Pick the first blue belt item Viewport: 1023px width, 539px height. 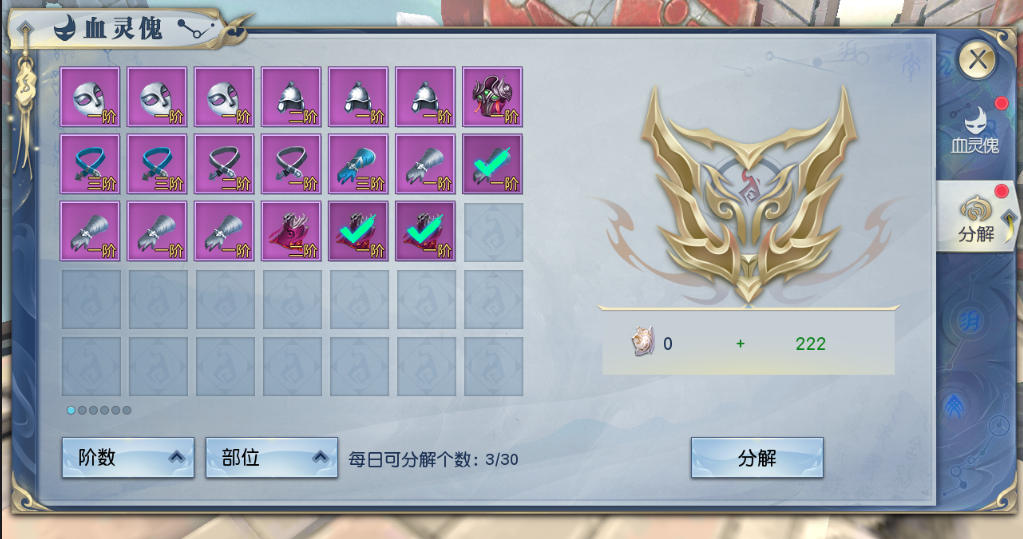pos(90,164)
